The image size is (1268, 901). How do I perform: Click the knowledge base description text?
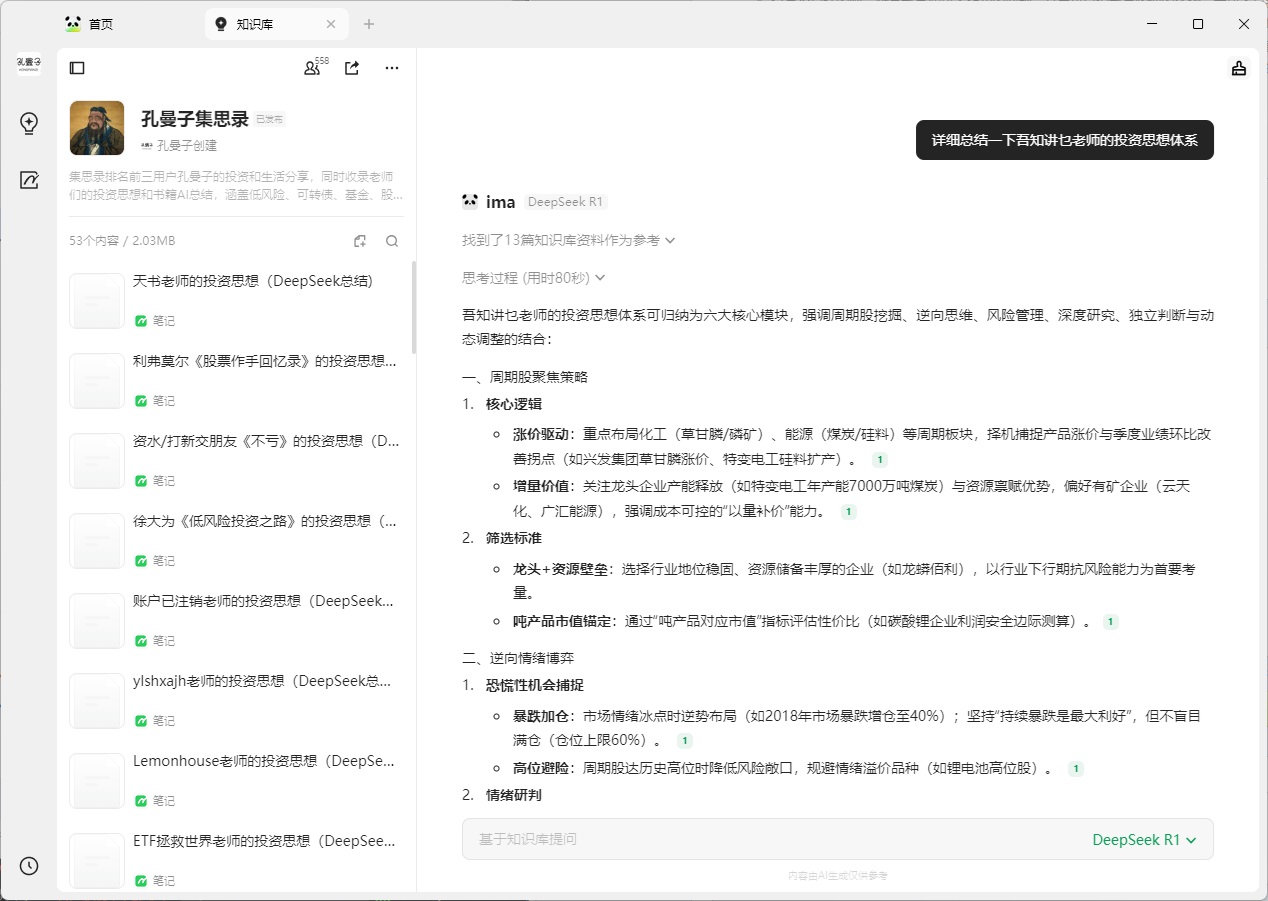click(236, 185)
